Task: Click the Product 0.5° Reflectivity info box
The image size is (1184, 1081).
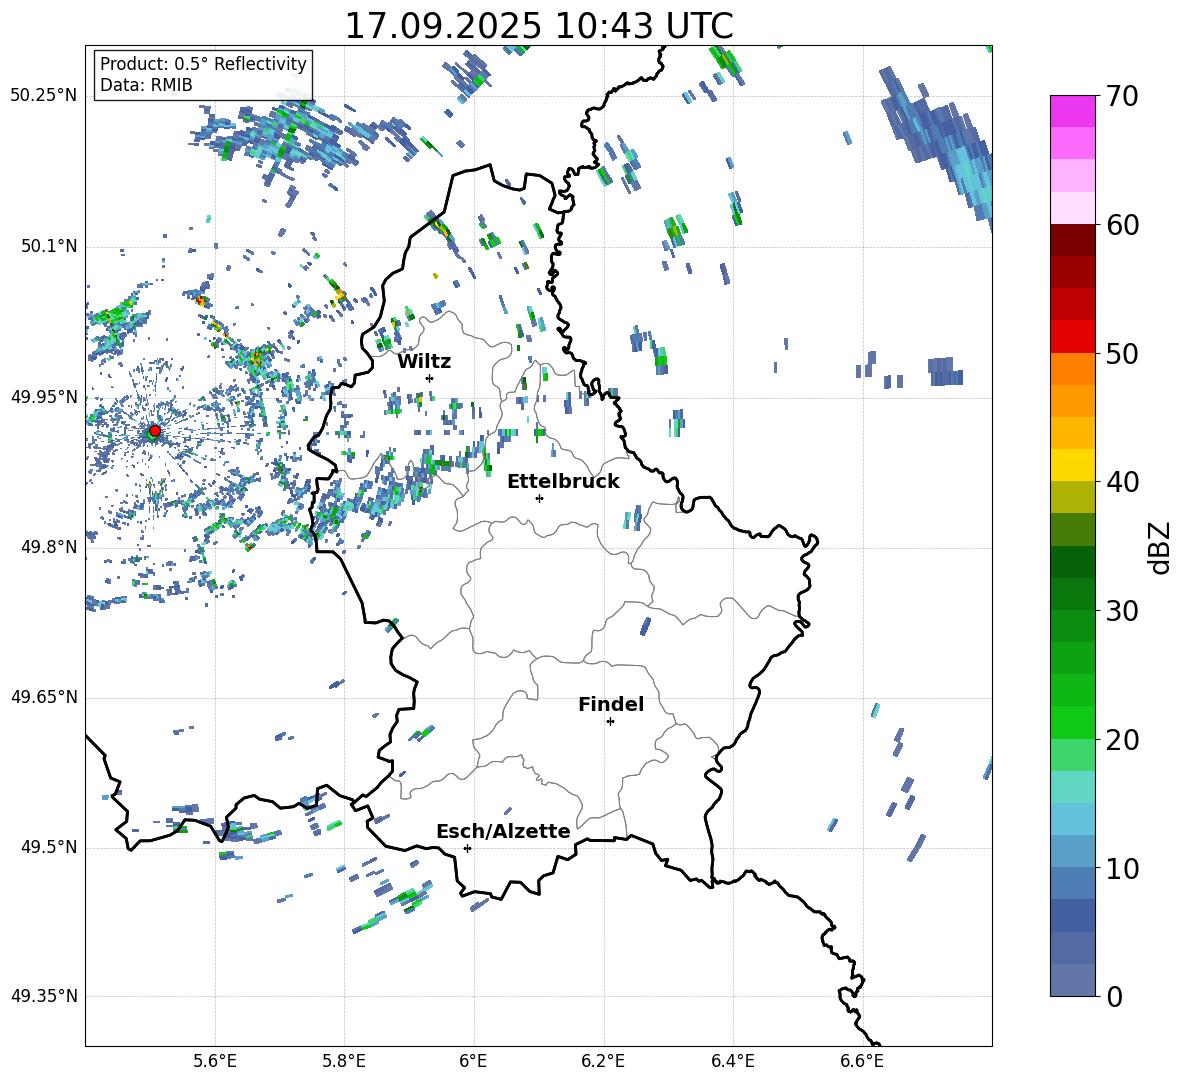Action: coord(203,74)
